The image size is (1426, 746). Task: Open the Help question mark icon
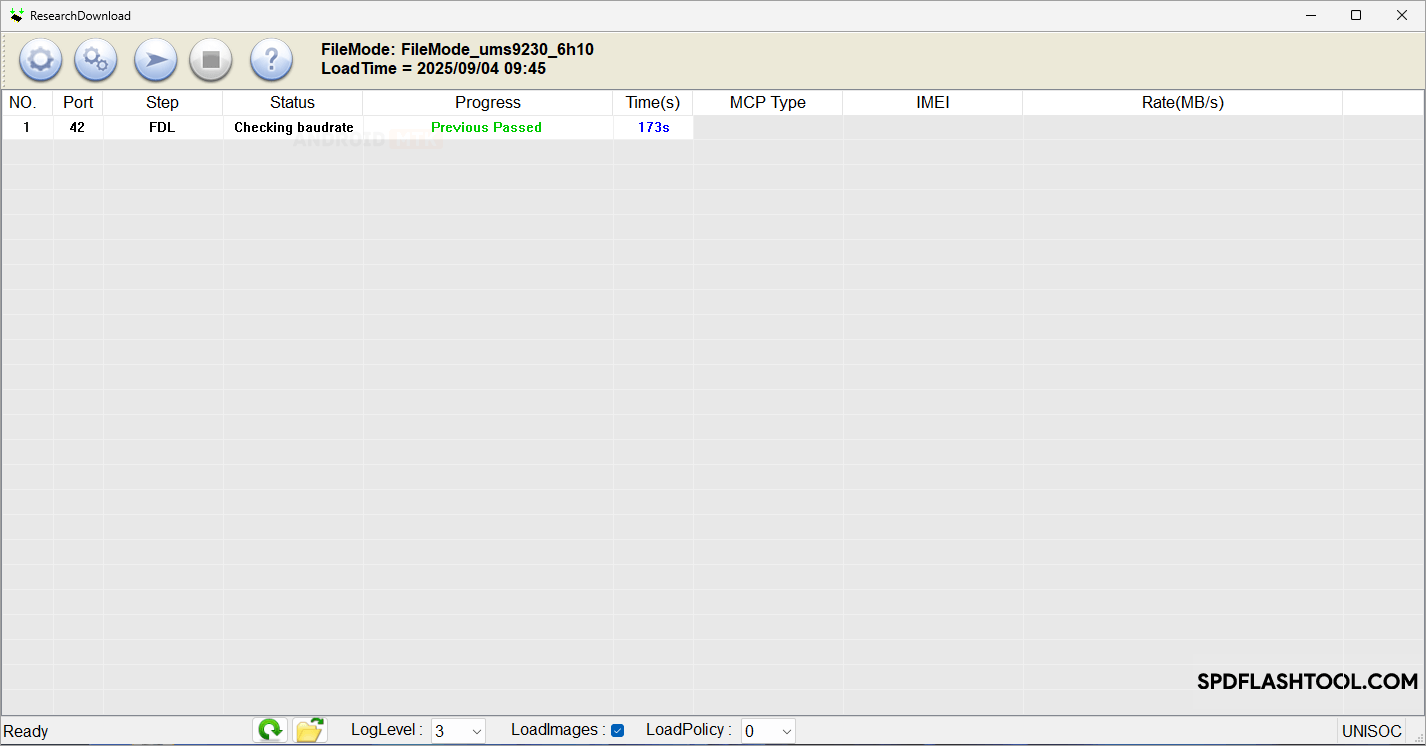point(271,60)
